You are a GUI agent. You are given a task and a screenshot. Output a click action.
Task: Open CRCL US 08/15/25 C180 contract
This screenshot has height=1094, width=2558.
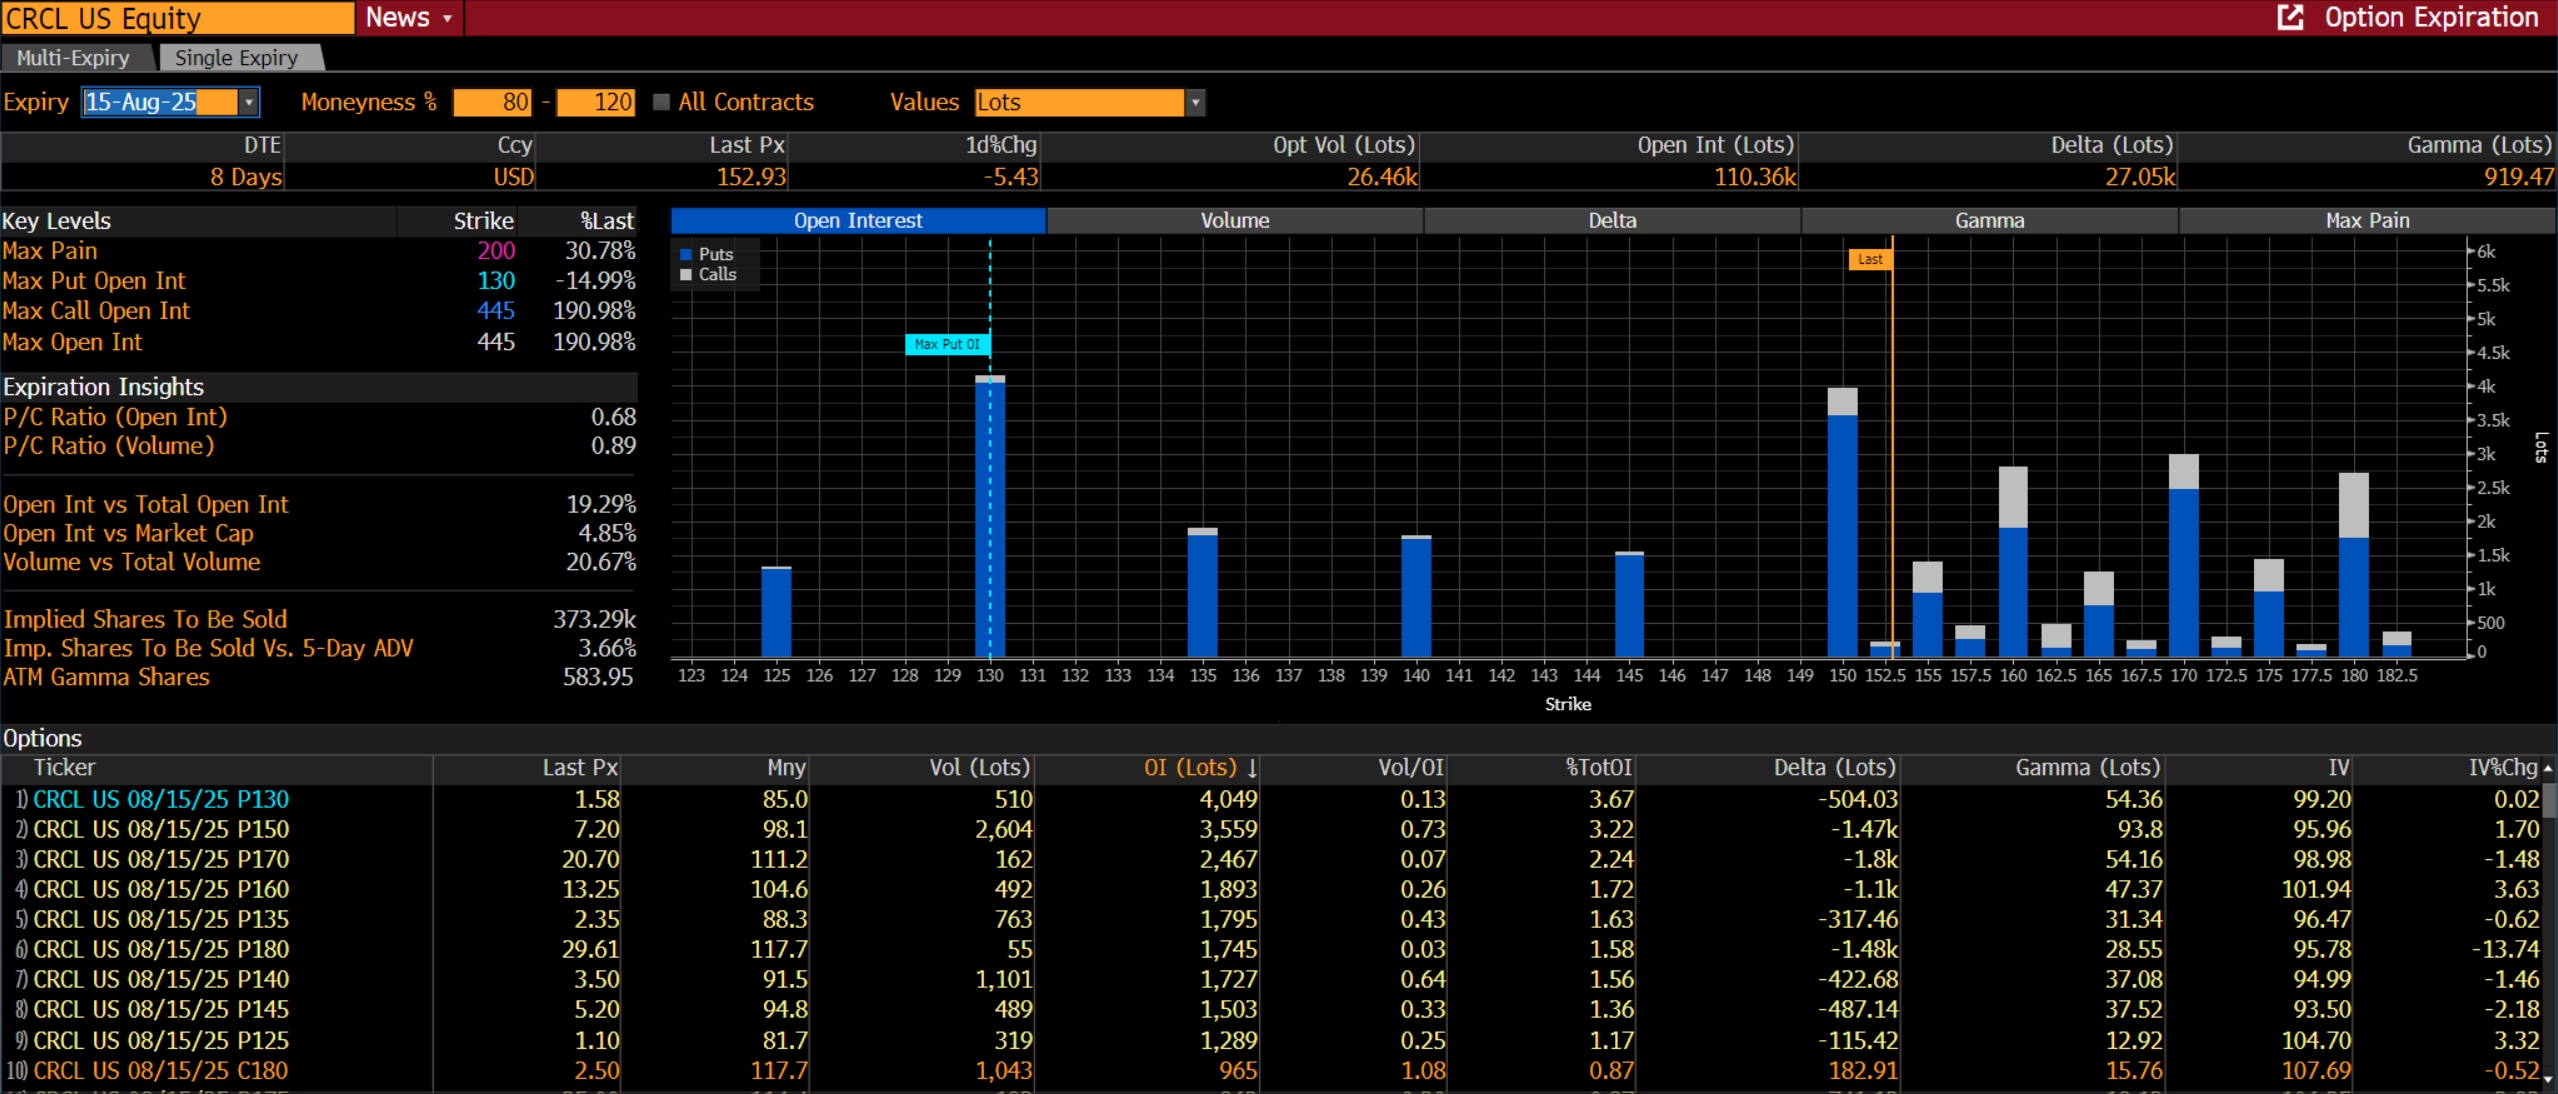(161, 1071)
